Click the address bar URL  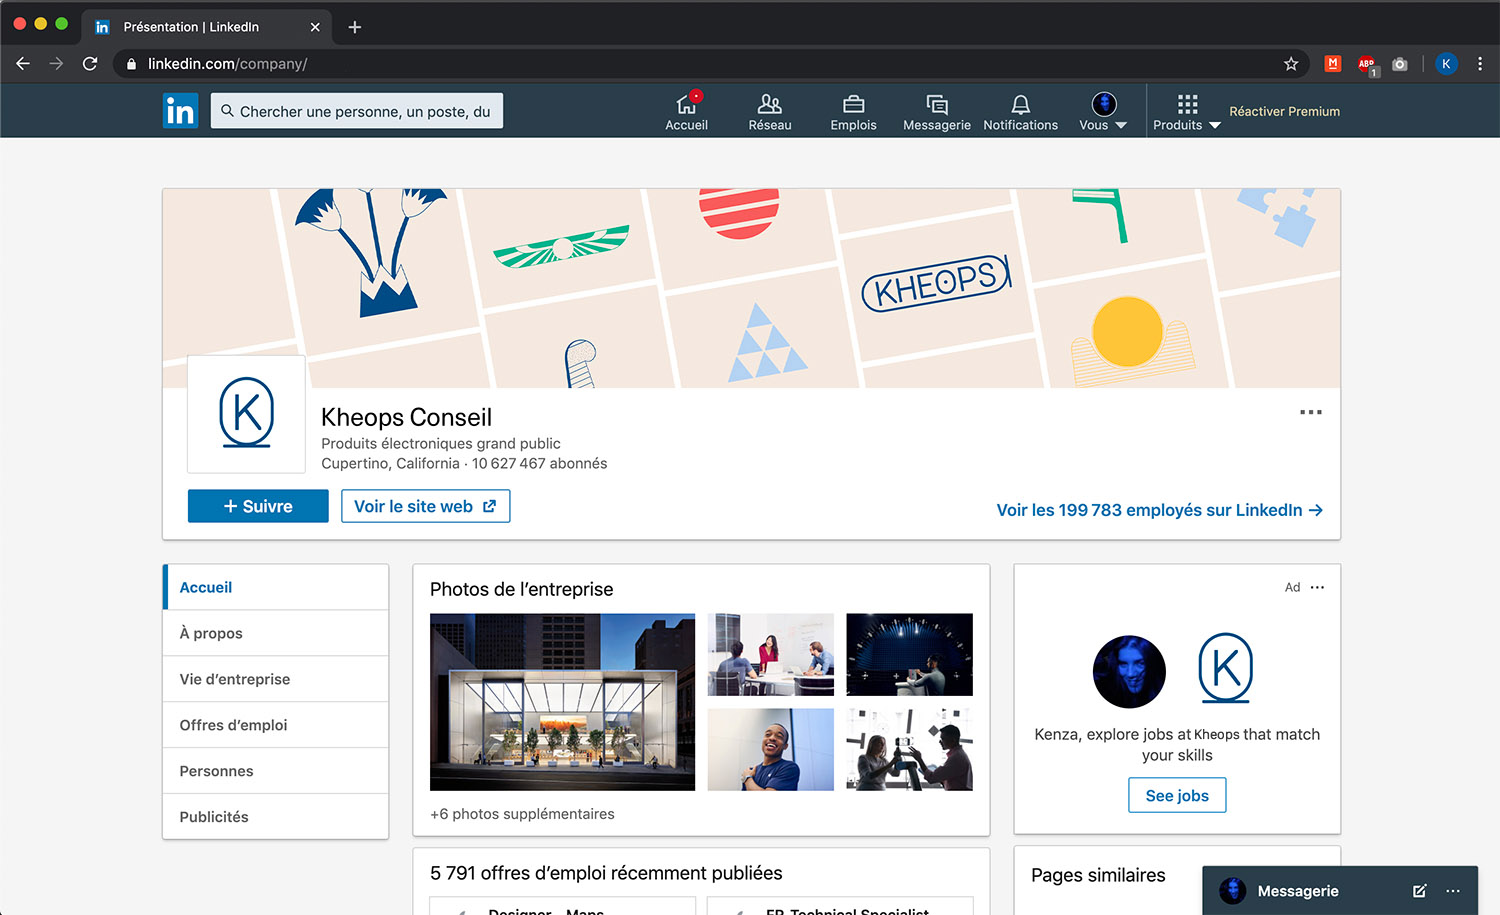(227, 63)
